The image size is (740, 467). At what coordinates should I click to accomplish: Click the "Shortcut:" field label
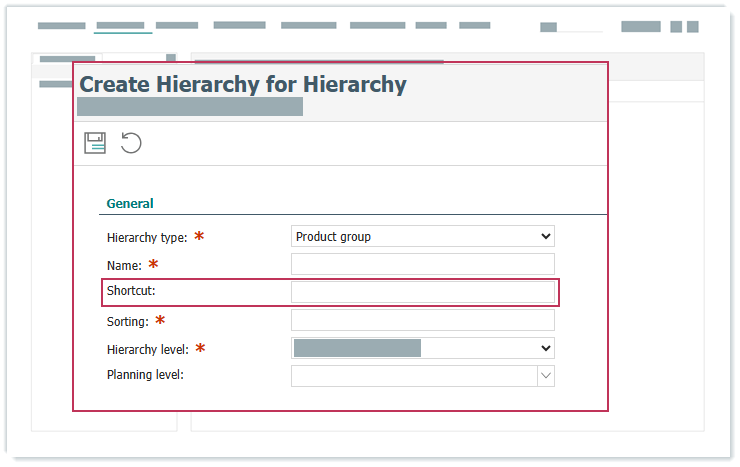[x=131, y=291]
